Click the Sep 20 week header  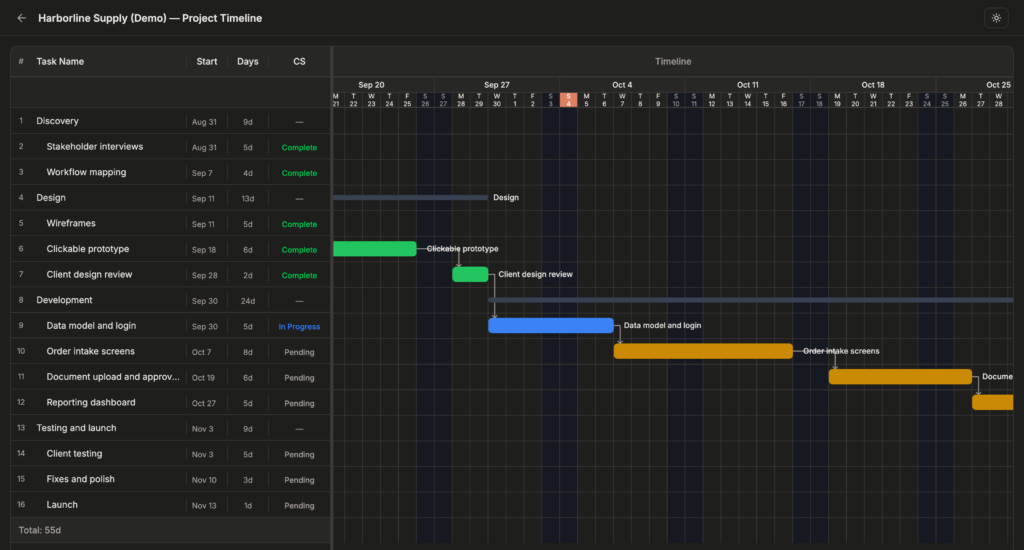click(371, 85)
